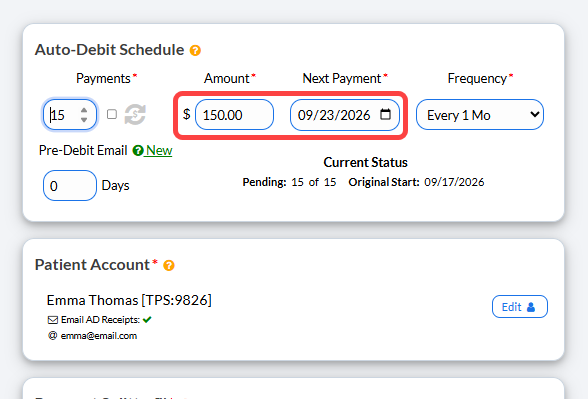Click the Pre-Debit Email green help icon
This screenshot has width=588, height=399.
(x=138, y=150)
